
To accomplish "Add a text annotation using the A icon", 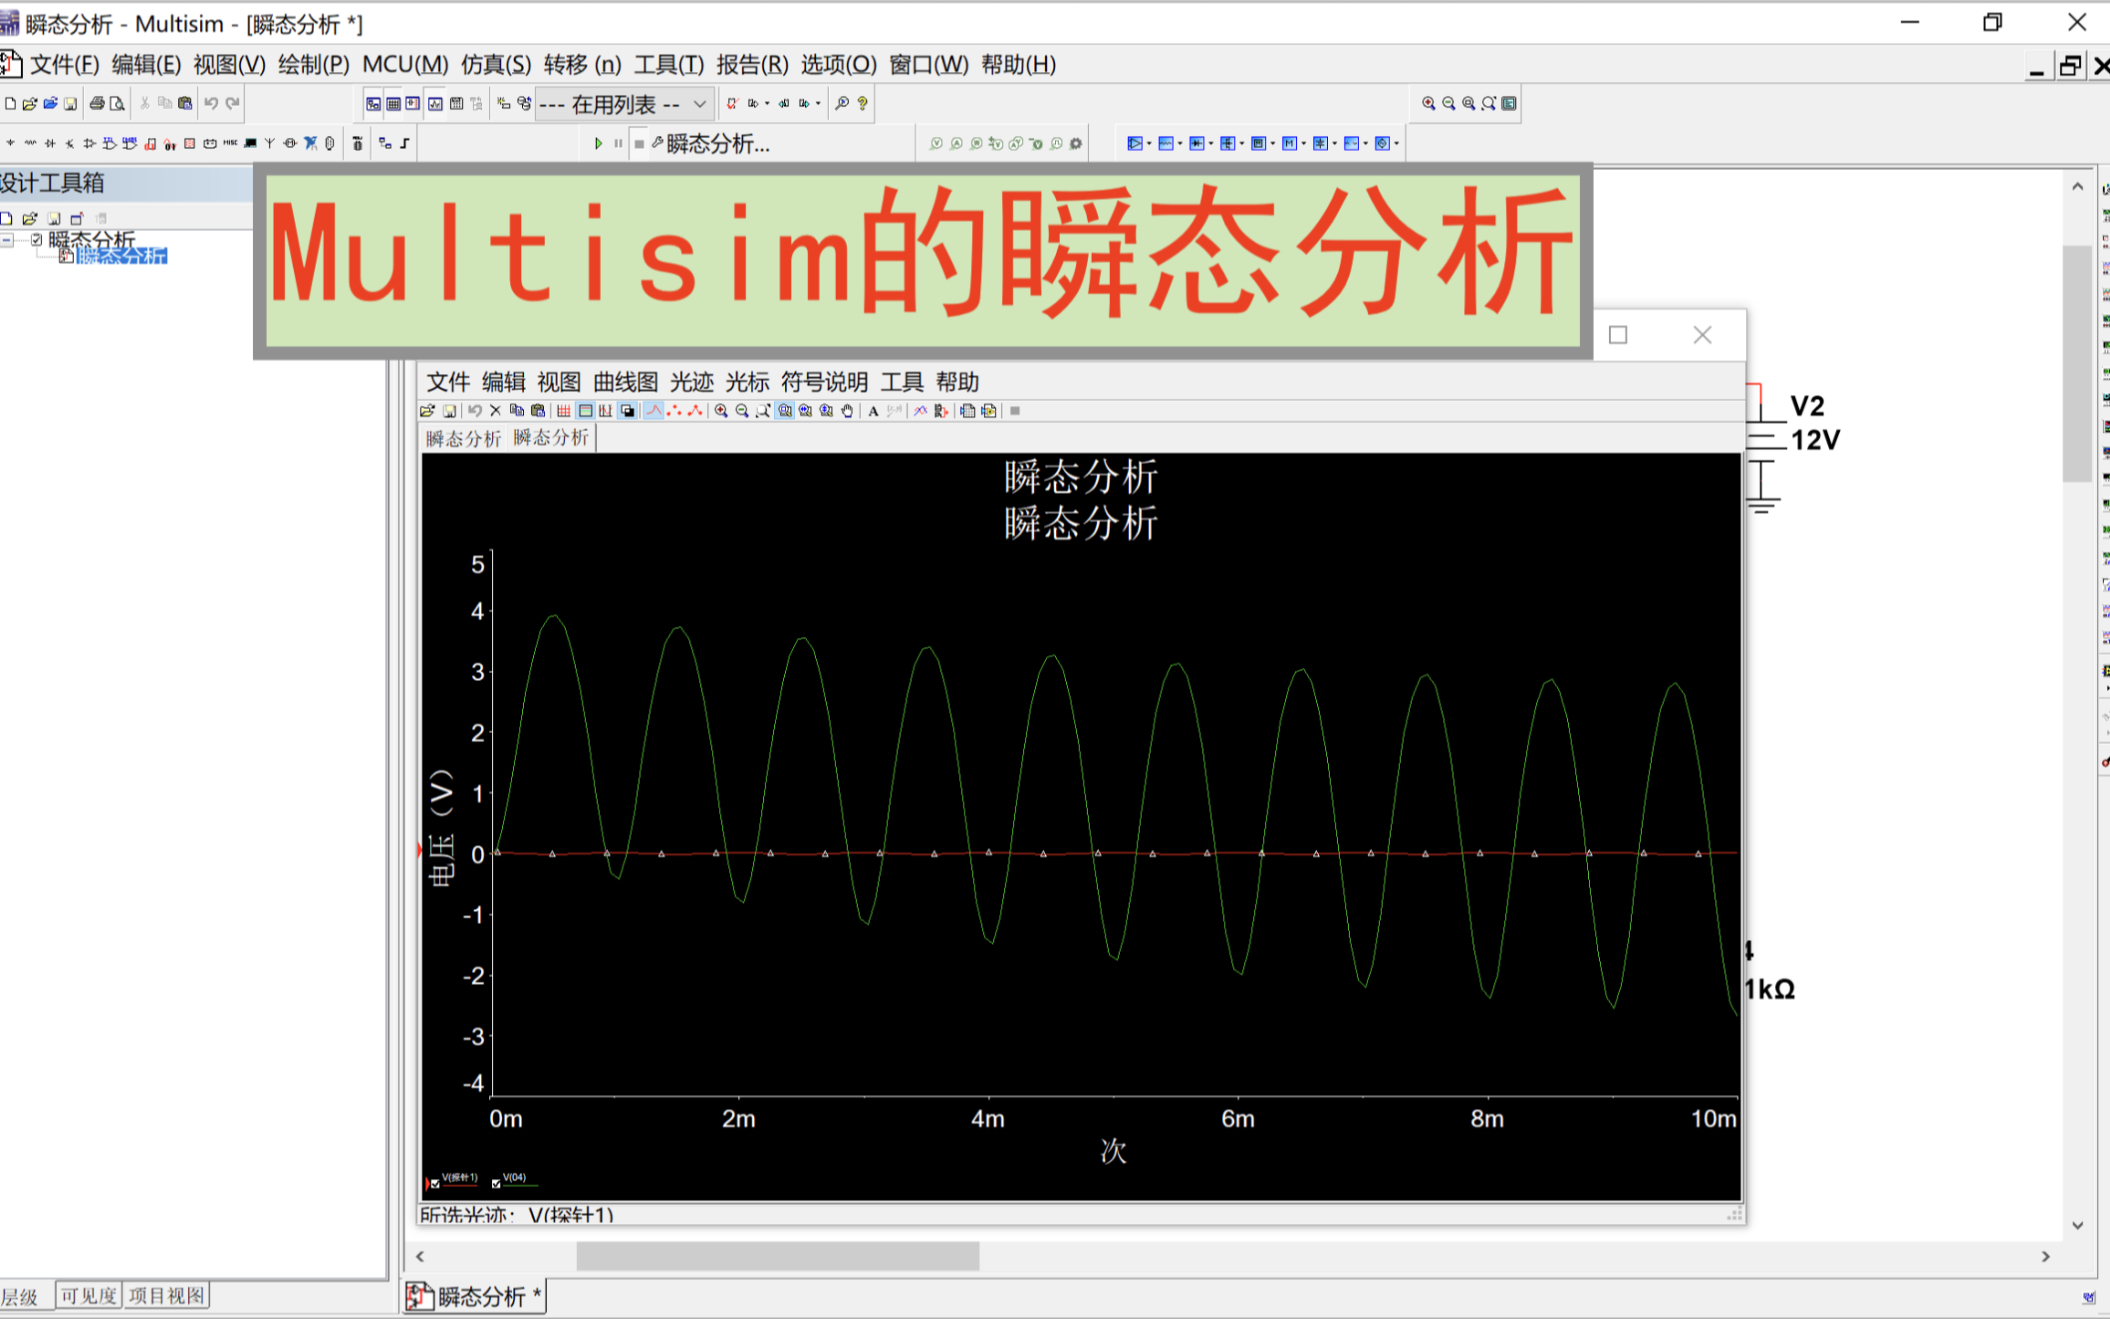I will pos(872,410).
